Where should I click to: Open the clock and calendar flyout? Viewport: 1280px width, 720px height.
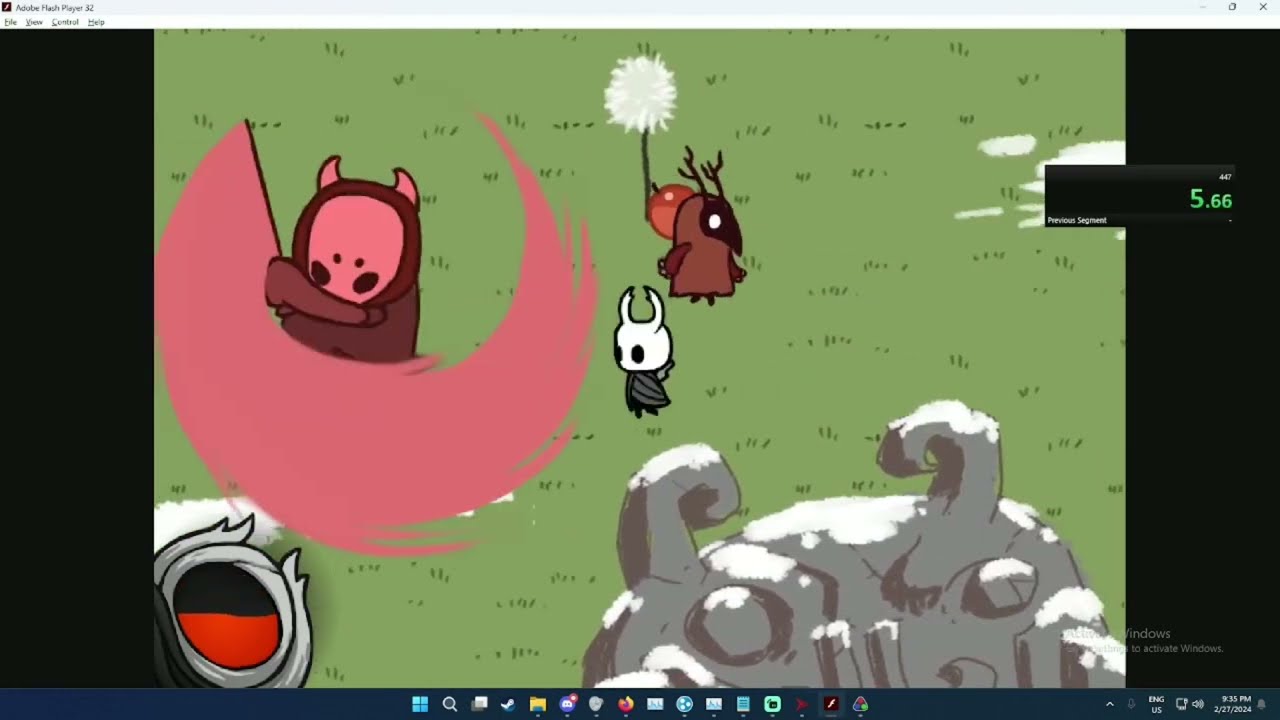click(1236, 704)
